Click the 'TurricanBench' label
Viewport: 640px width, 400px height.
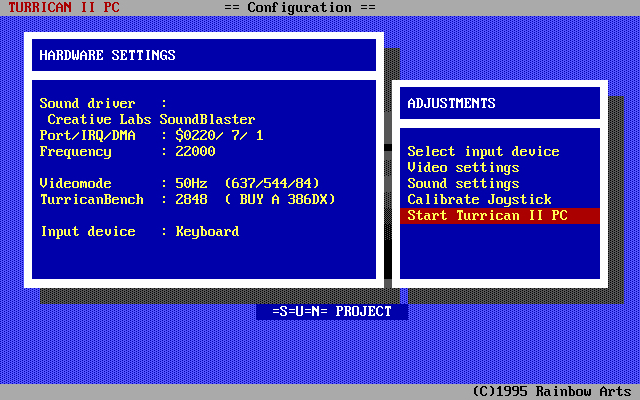click(91, 200)
